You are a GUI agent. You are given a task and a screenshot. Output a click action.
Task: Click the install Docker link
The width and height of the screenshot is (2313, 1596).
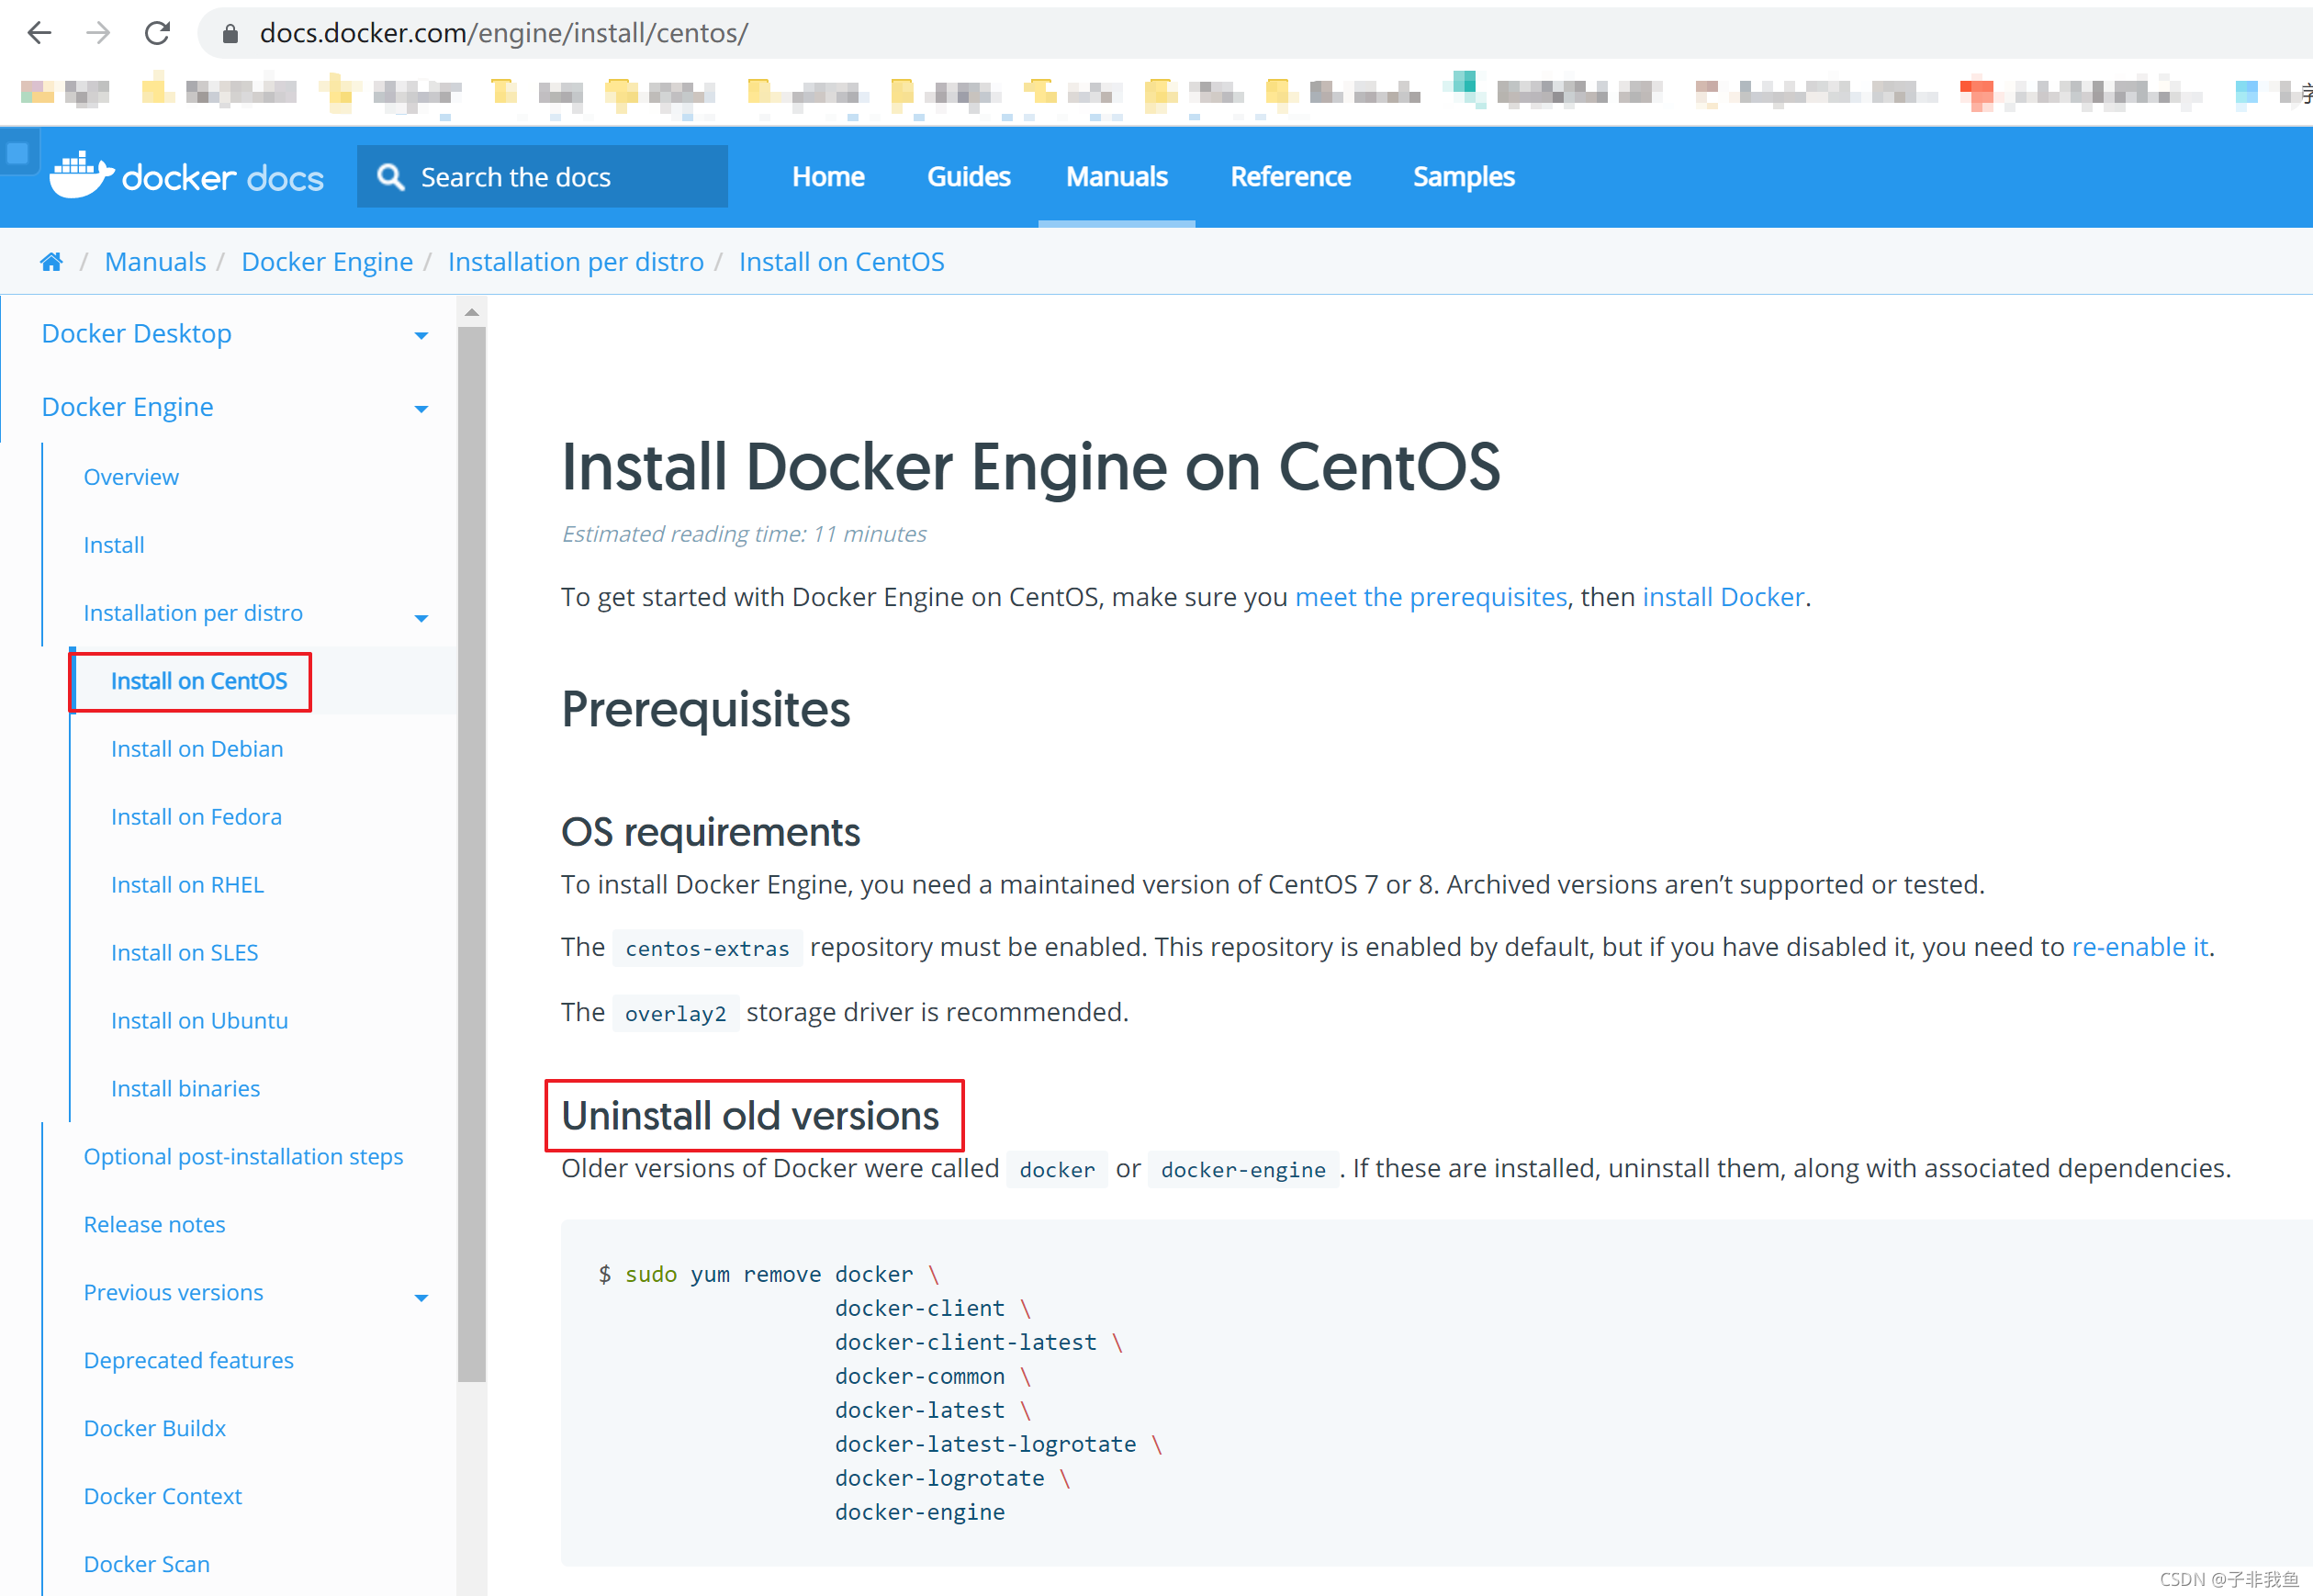[x=1723, y=597]
